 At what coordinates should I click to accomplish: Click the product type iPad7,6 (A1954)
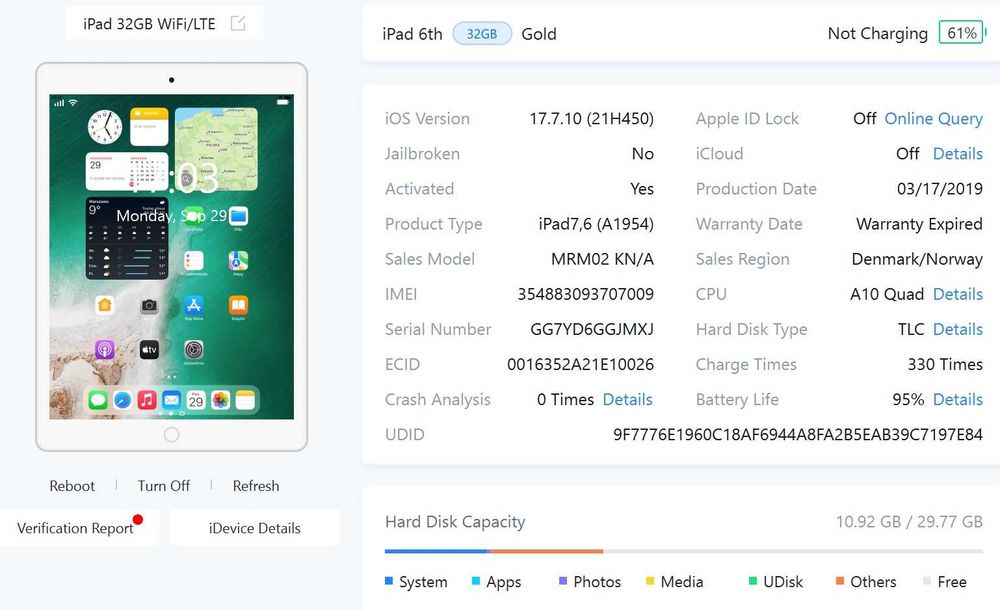(596, 224)
